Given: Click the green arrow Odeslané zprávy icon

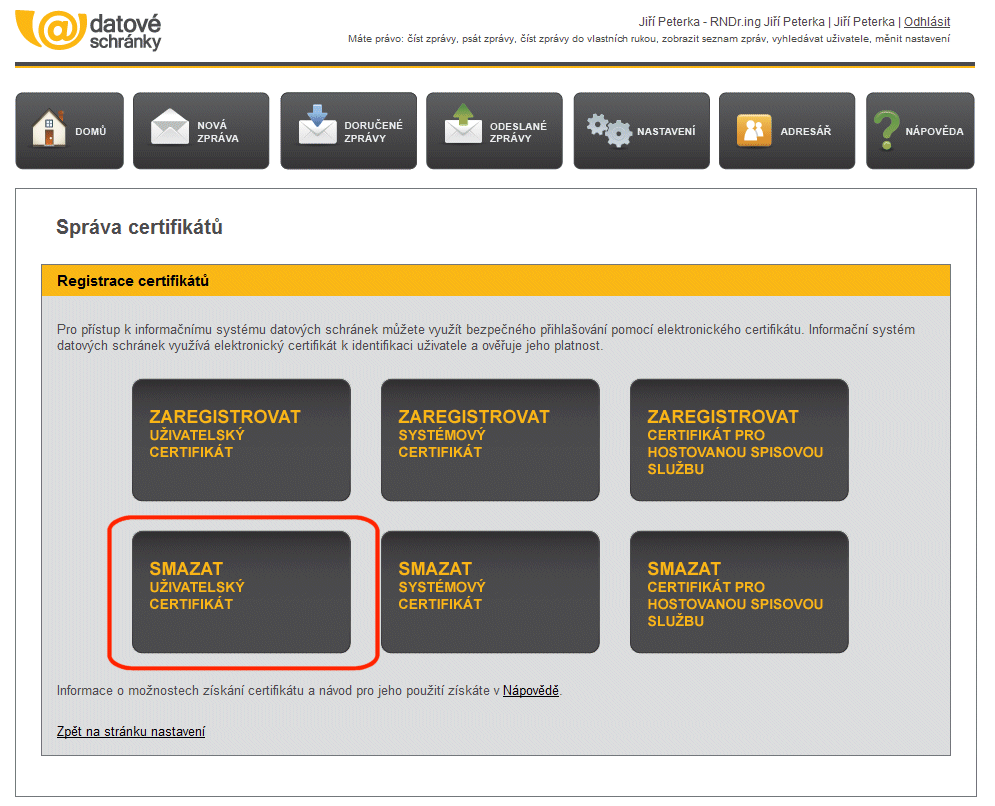Looking at the screenshot, I should (x=463, y=124).
